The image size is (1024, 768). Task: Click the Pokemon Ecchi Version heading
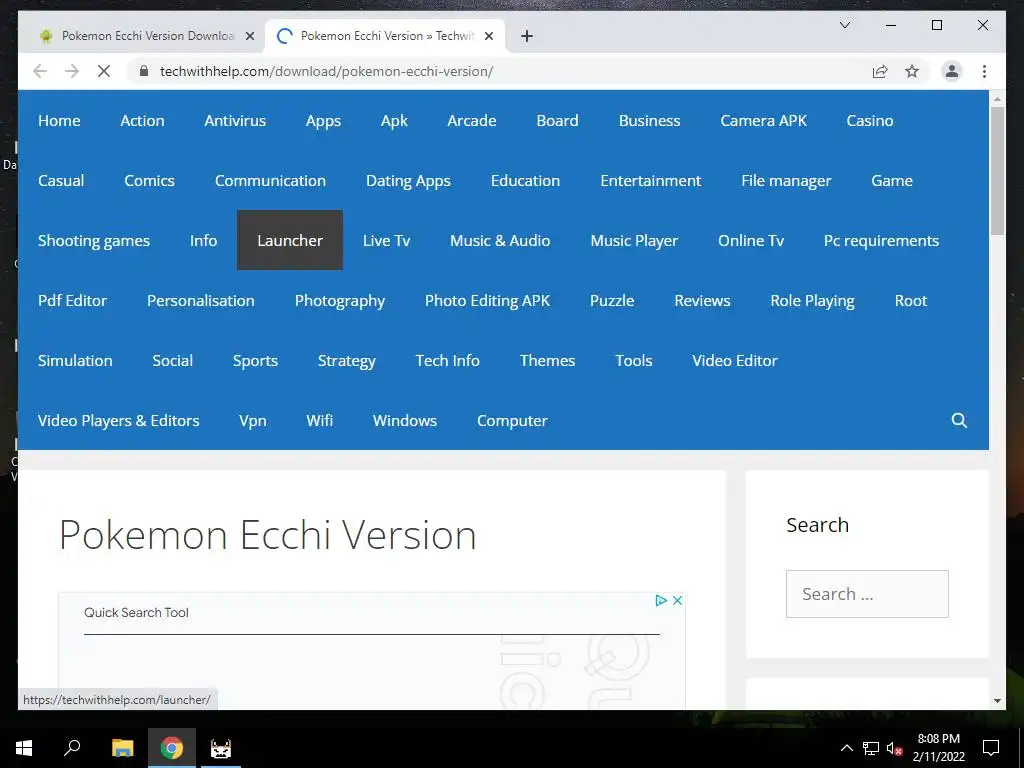coord(268,535)
